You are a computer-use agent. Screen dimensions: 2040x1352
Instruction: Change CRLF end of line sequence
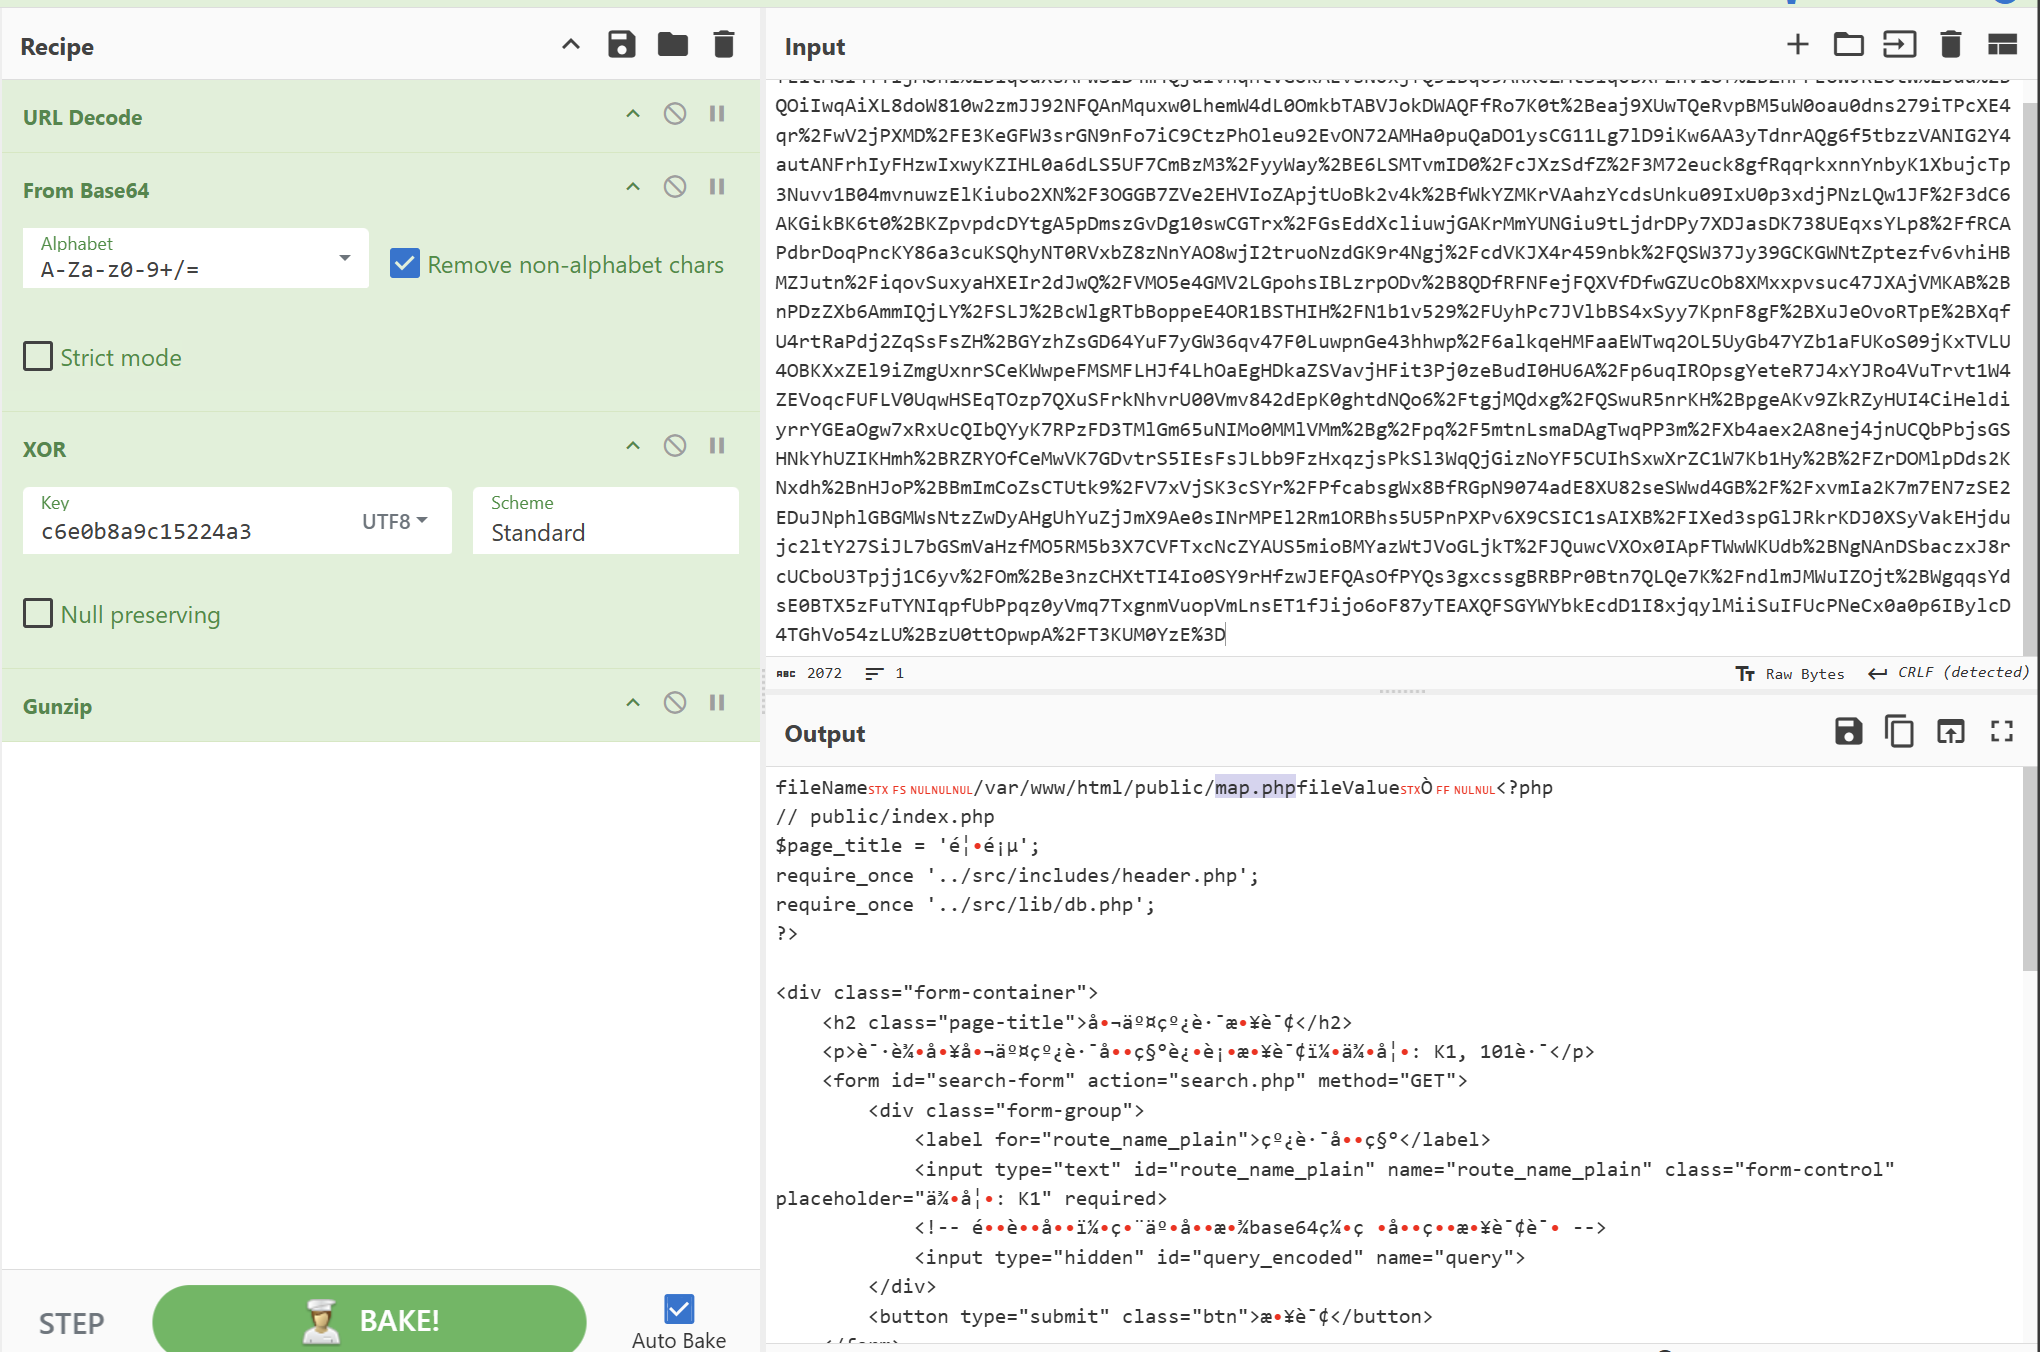tap(1948, 673)
